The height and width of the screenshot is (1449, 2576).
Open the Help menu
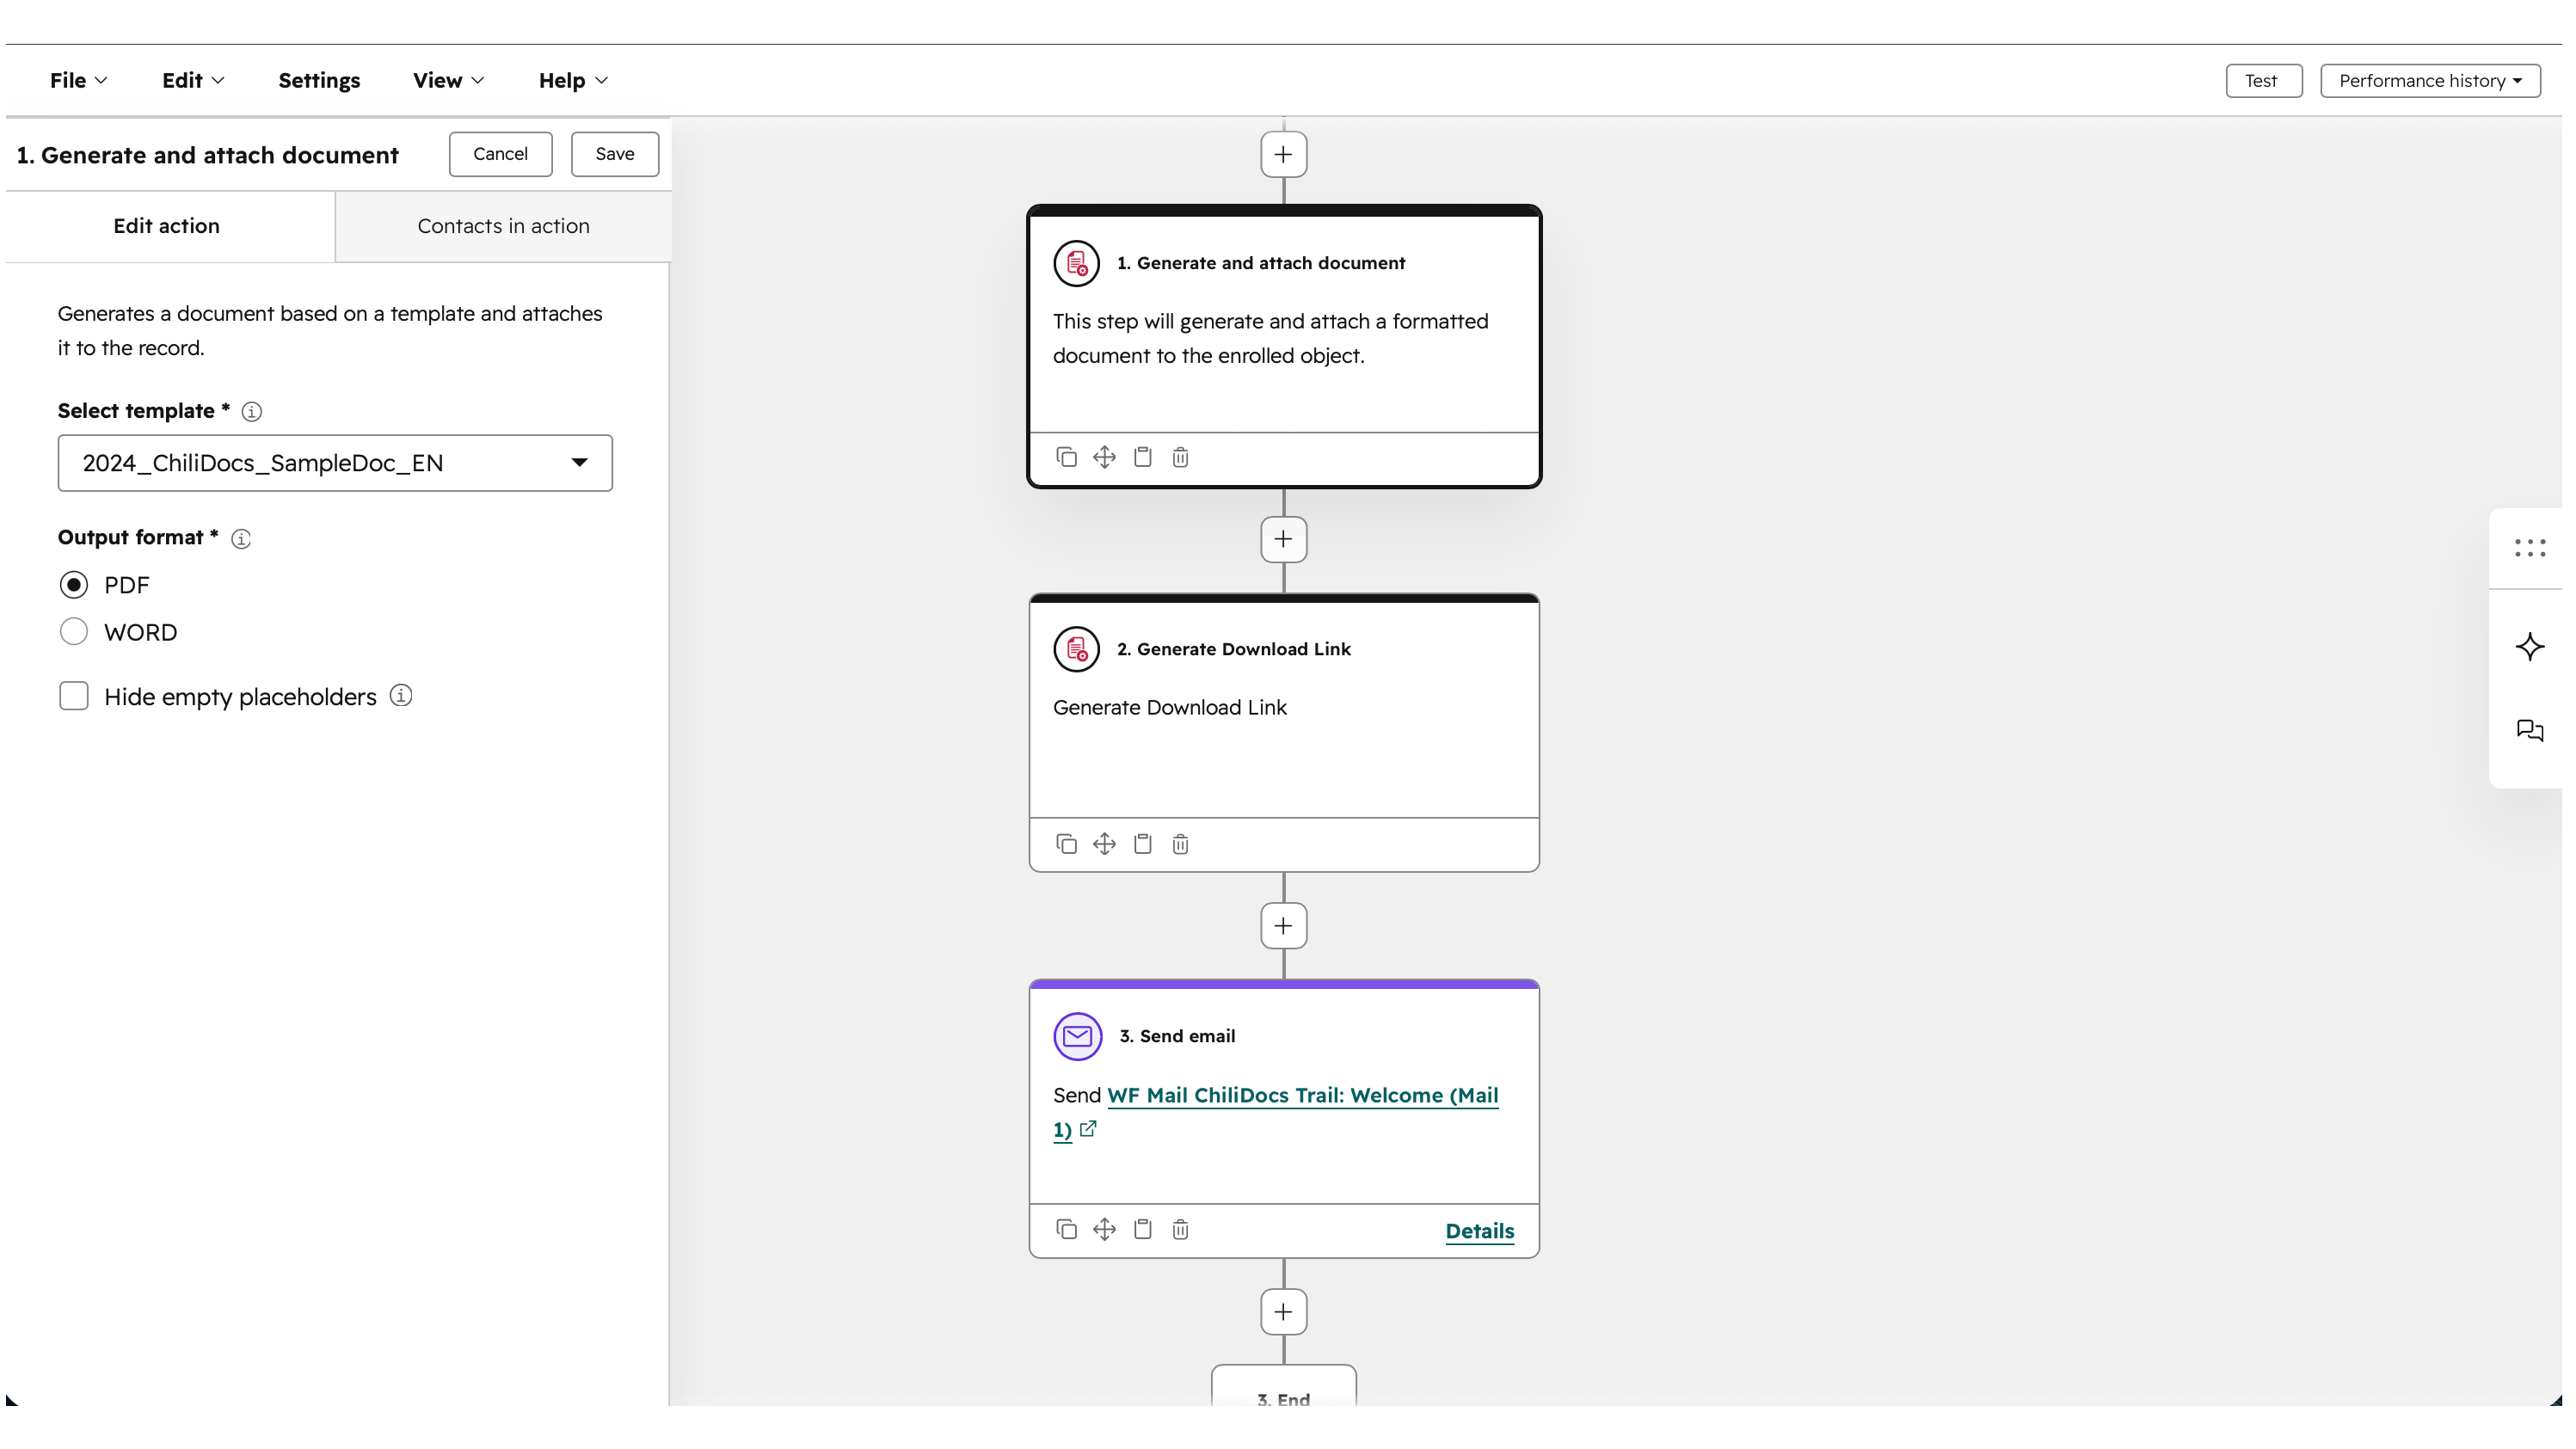click(573, 80)
